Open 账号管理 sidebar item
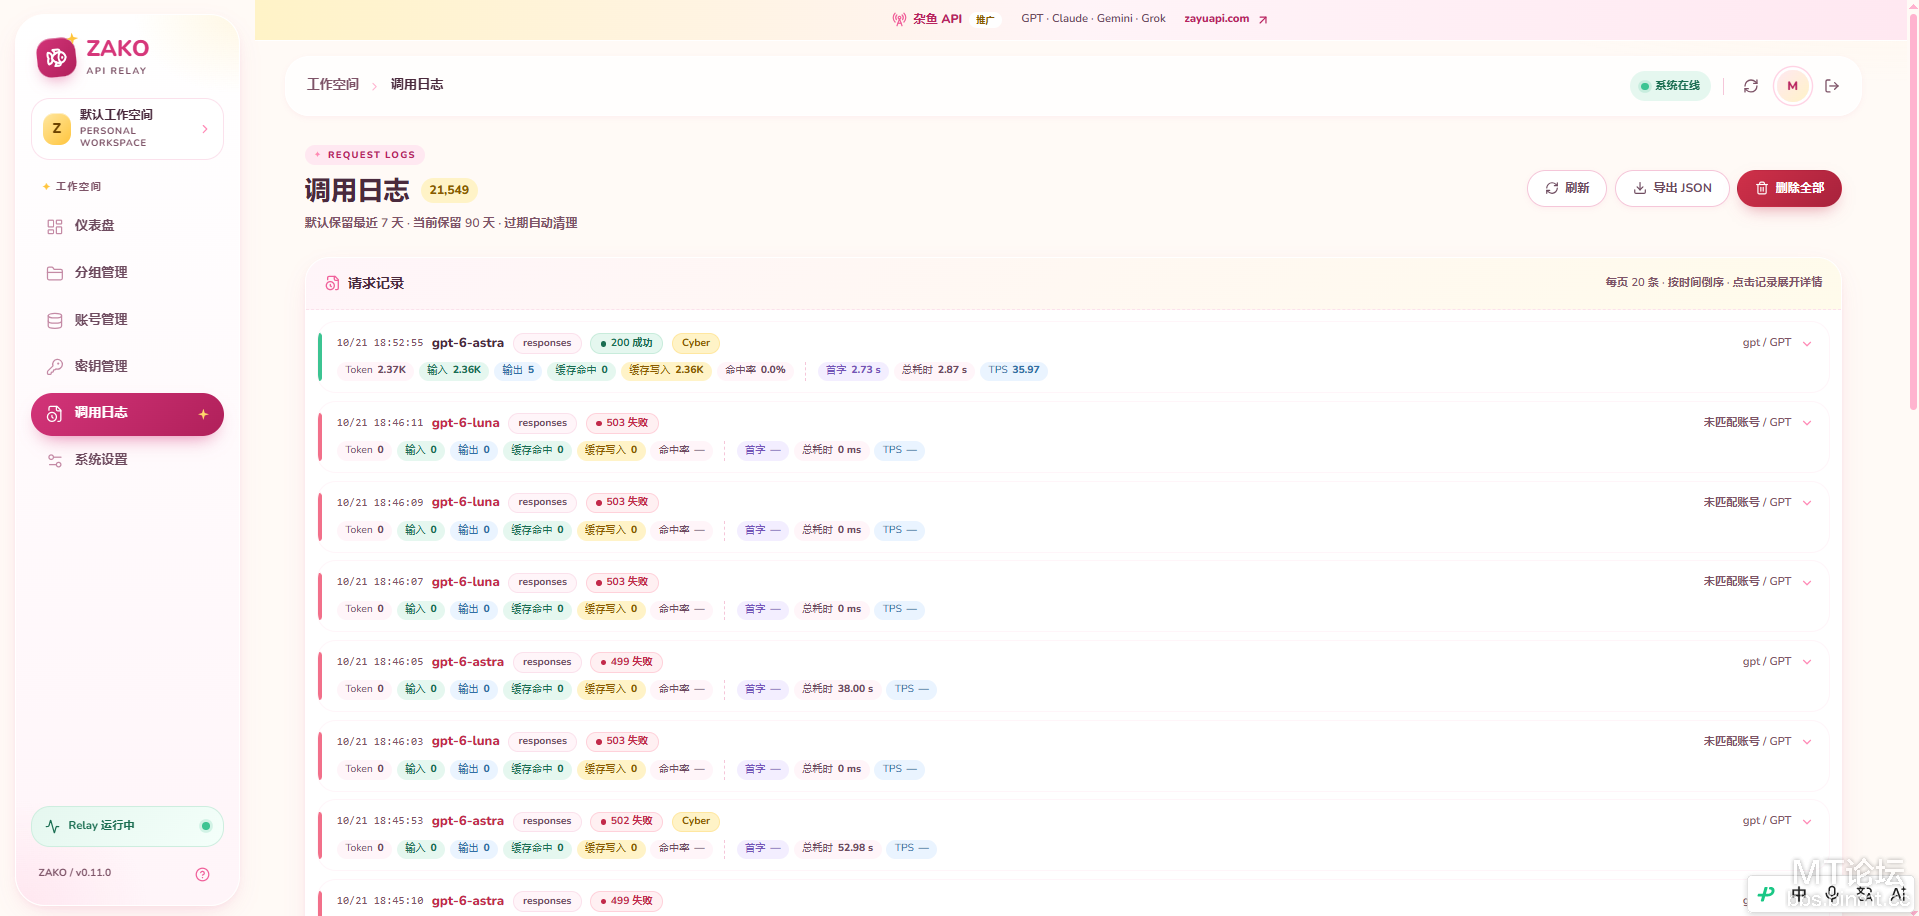Screen dimensions: 1919x916 [x=127, y=320]
